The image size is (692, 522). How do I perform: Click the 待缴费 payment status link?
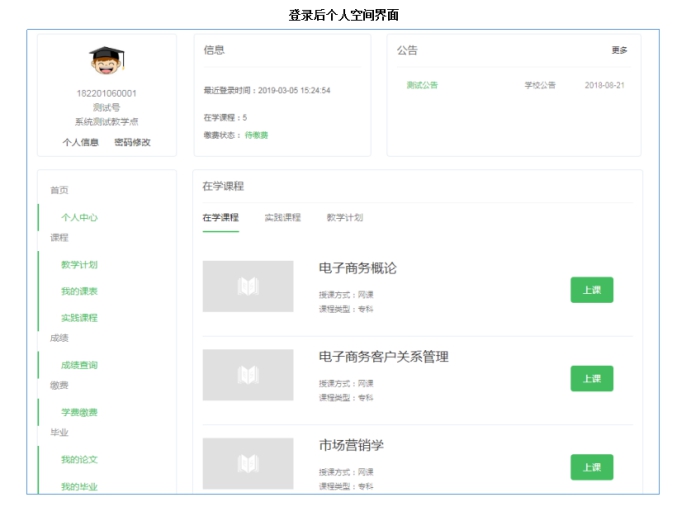[x=256, y=135]
